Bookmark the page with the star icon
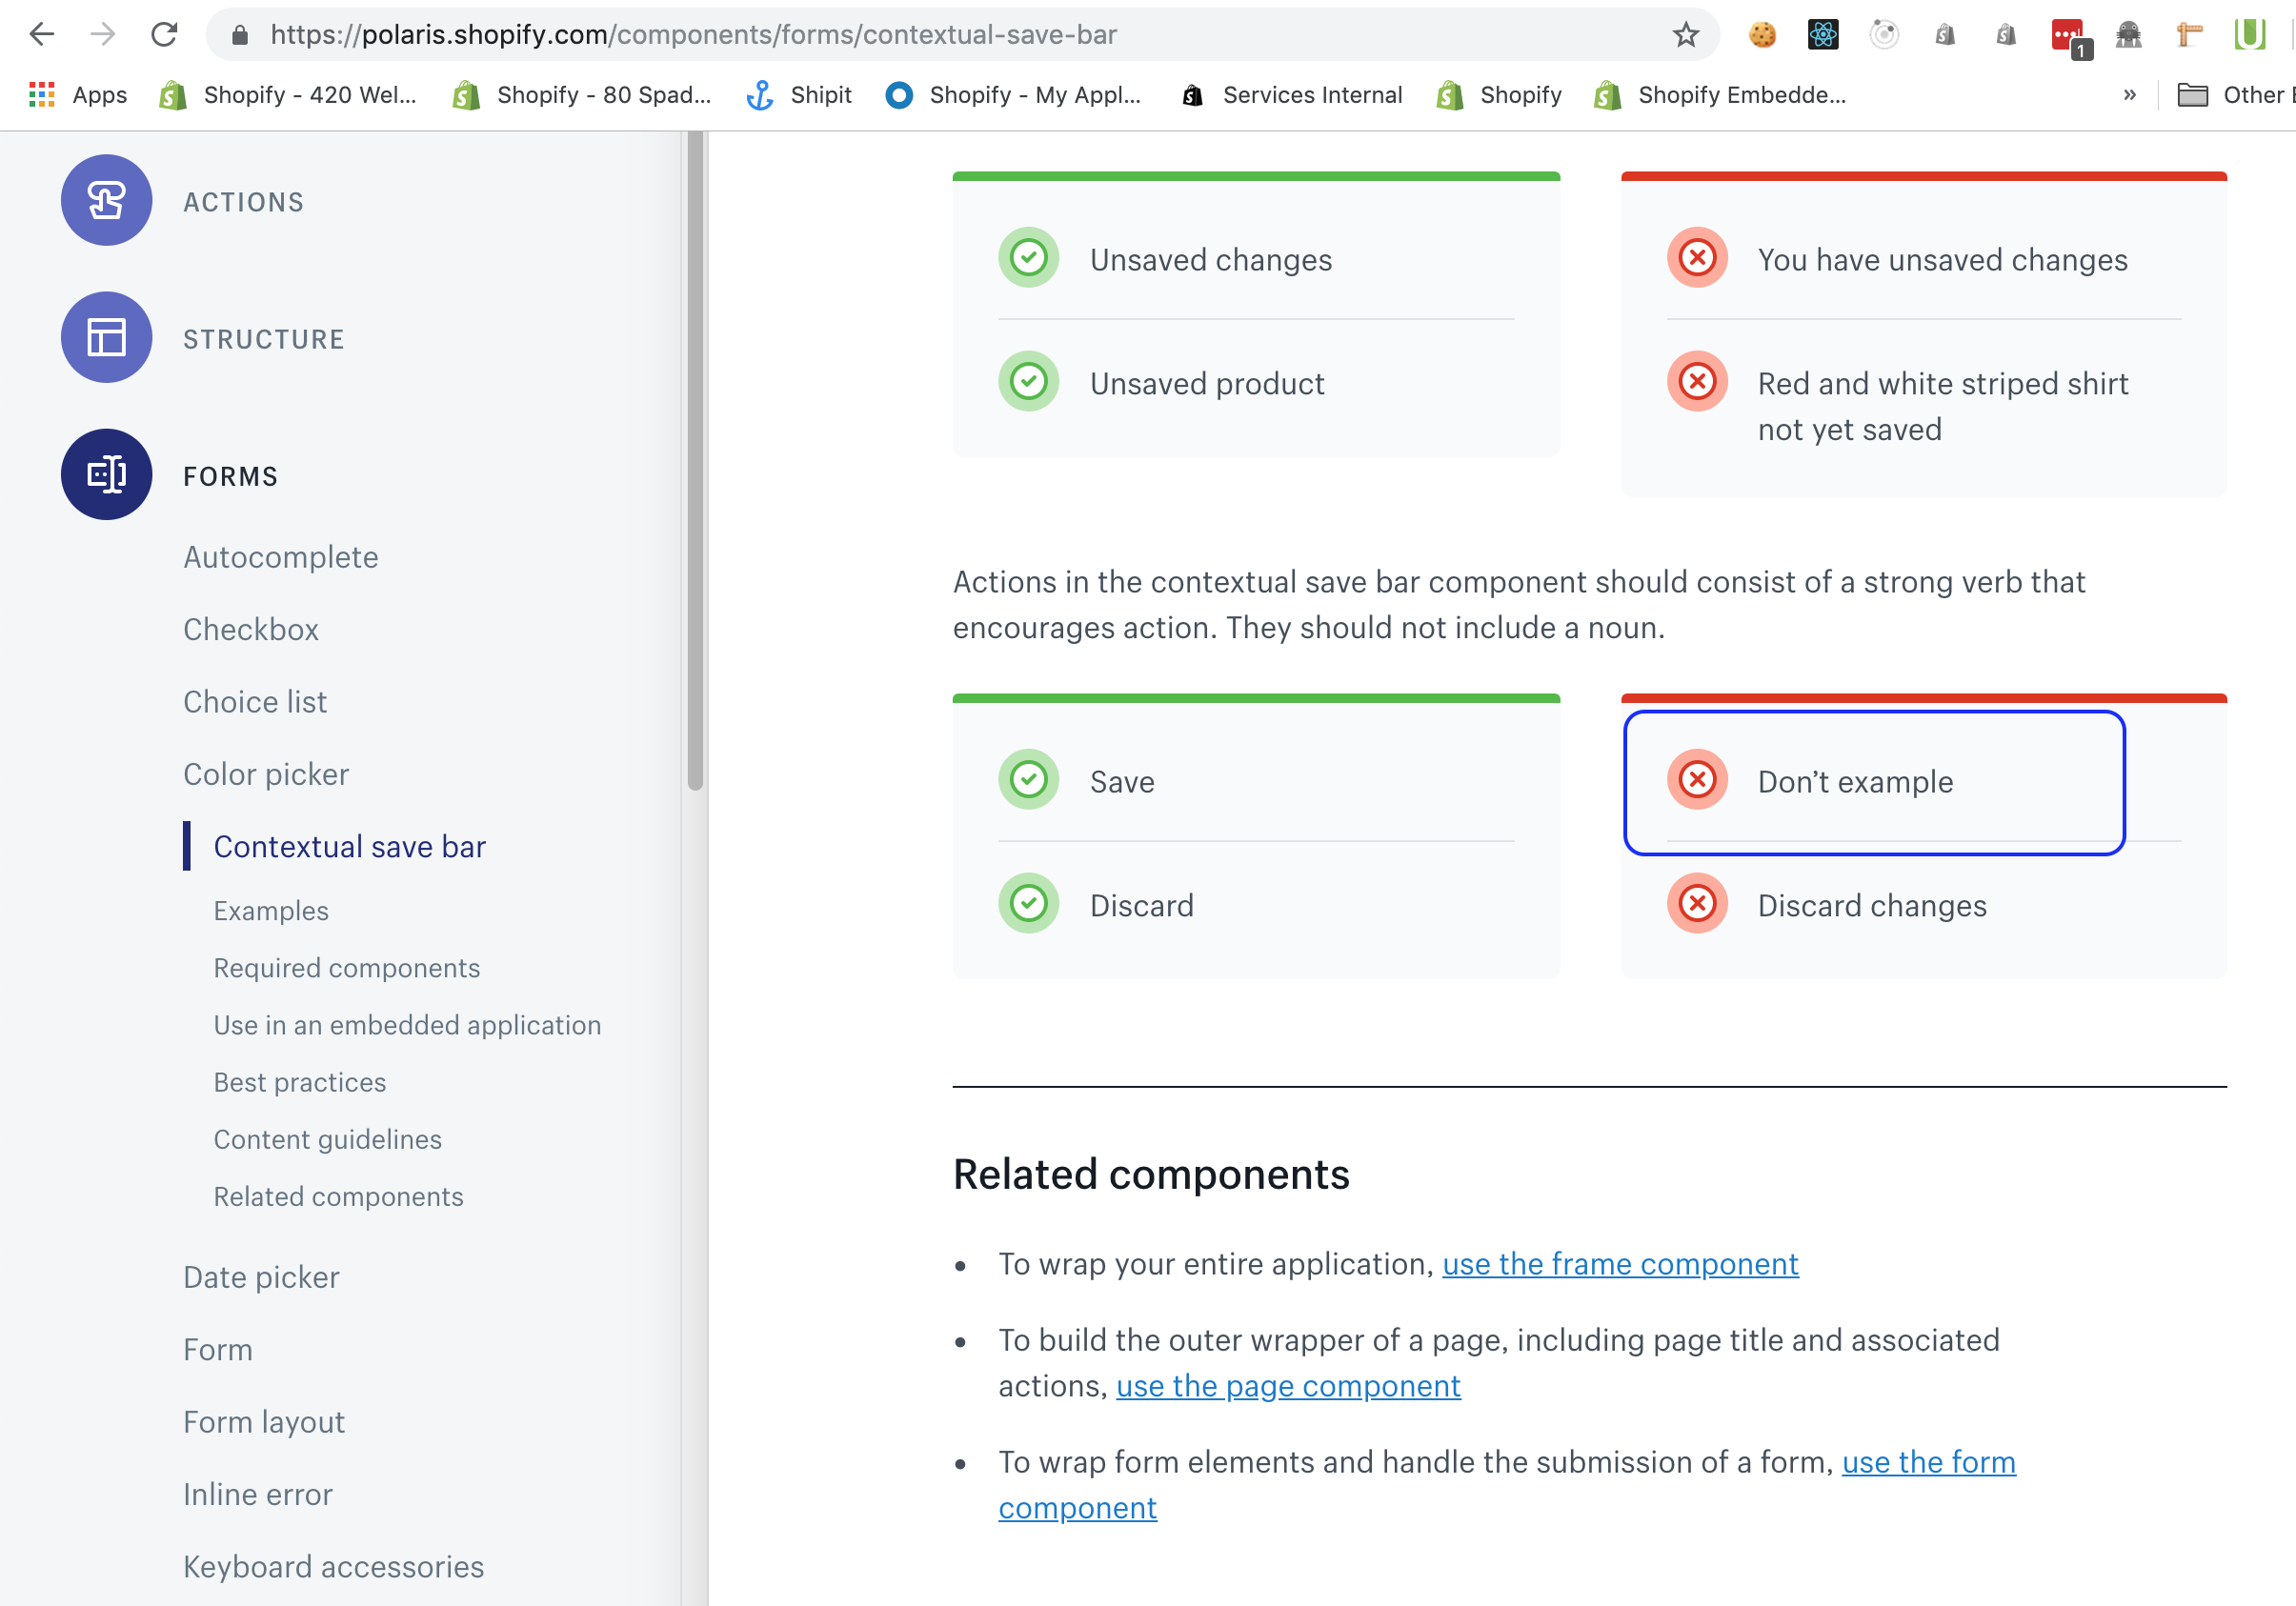 pos(1686,33)
